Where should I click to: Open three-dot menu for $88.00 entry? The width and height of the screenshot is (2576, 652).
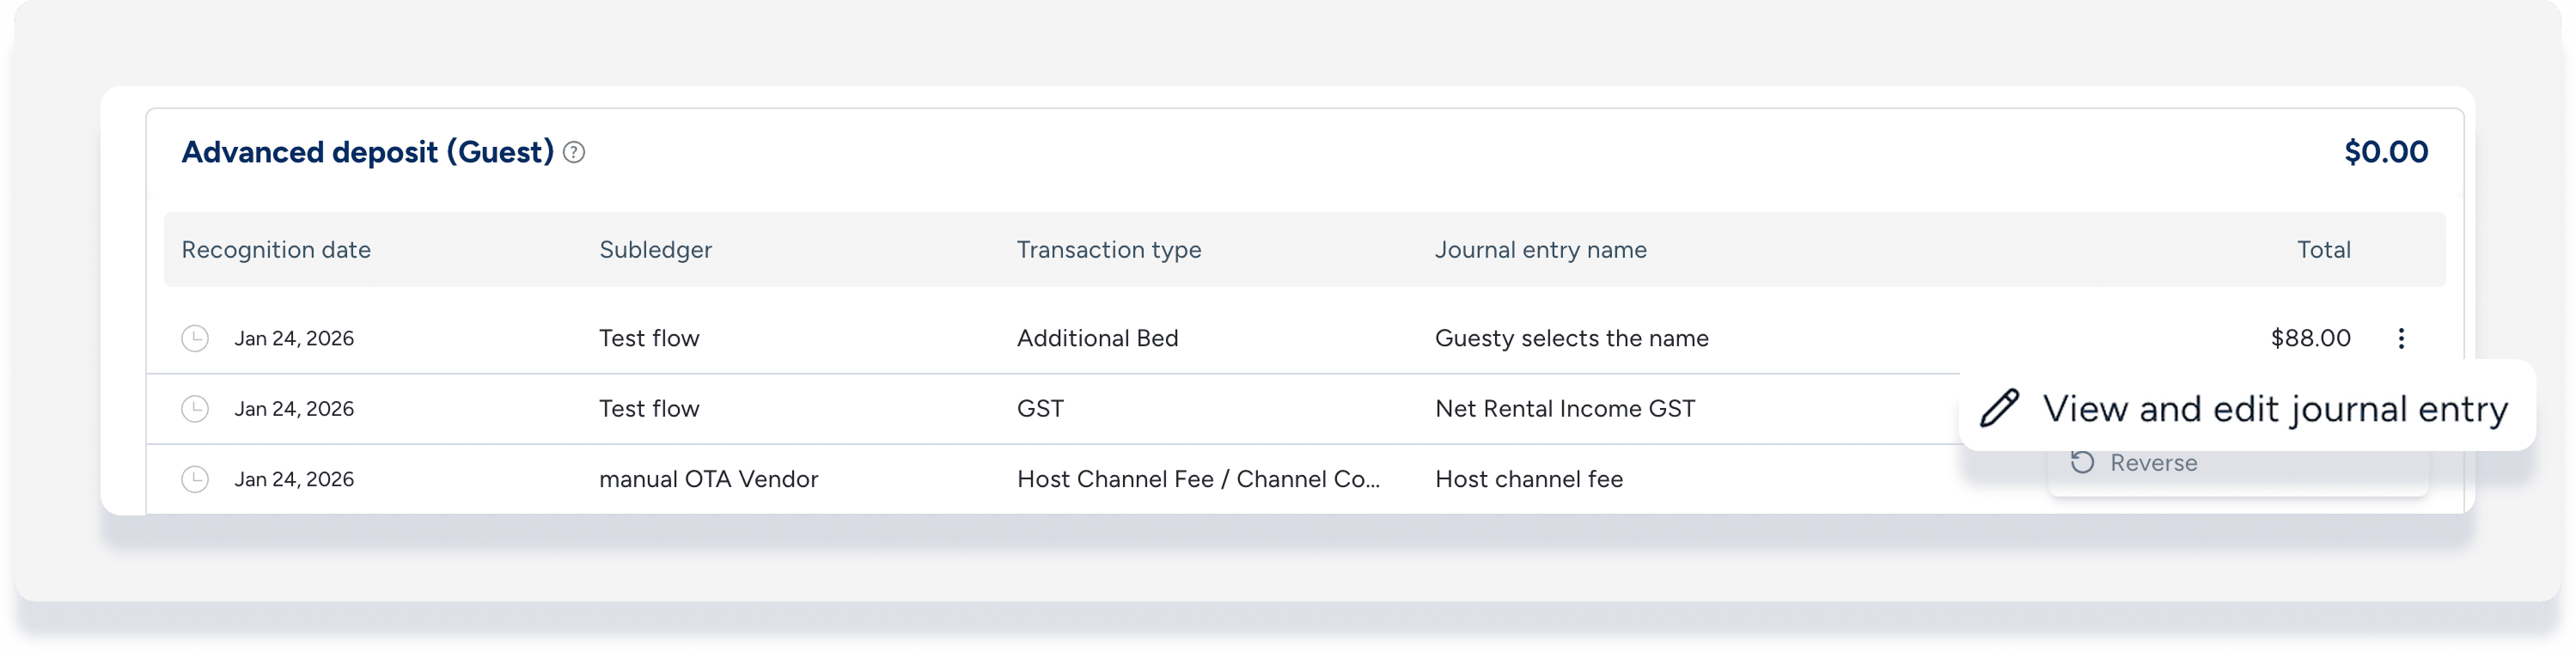click(x=2401, y=339)
